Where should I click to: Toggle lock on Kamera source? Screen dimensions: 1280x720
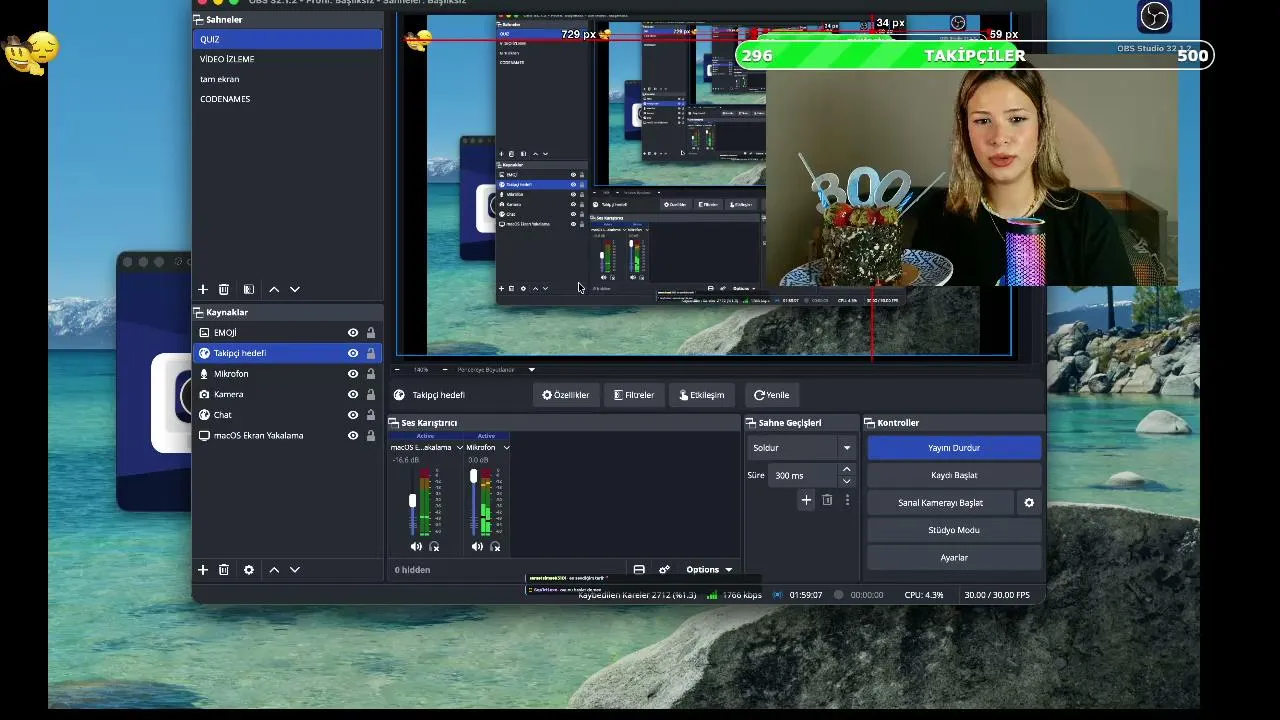point(370,394)
